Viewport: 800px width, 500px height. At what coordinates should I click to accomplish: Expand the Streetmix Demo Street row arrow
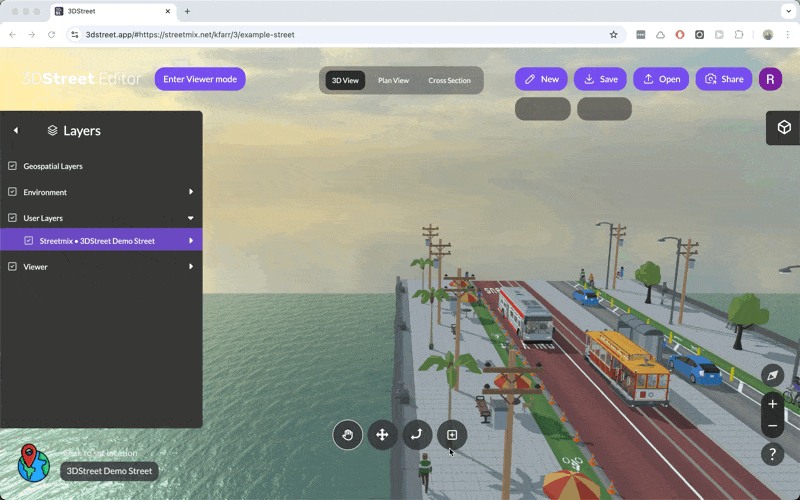[x=191, y=240]
